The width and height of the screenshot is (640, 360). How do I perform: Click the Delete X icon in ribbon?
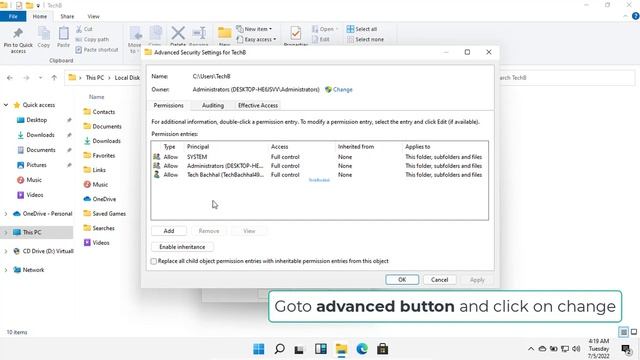click(x=178, y=33)
